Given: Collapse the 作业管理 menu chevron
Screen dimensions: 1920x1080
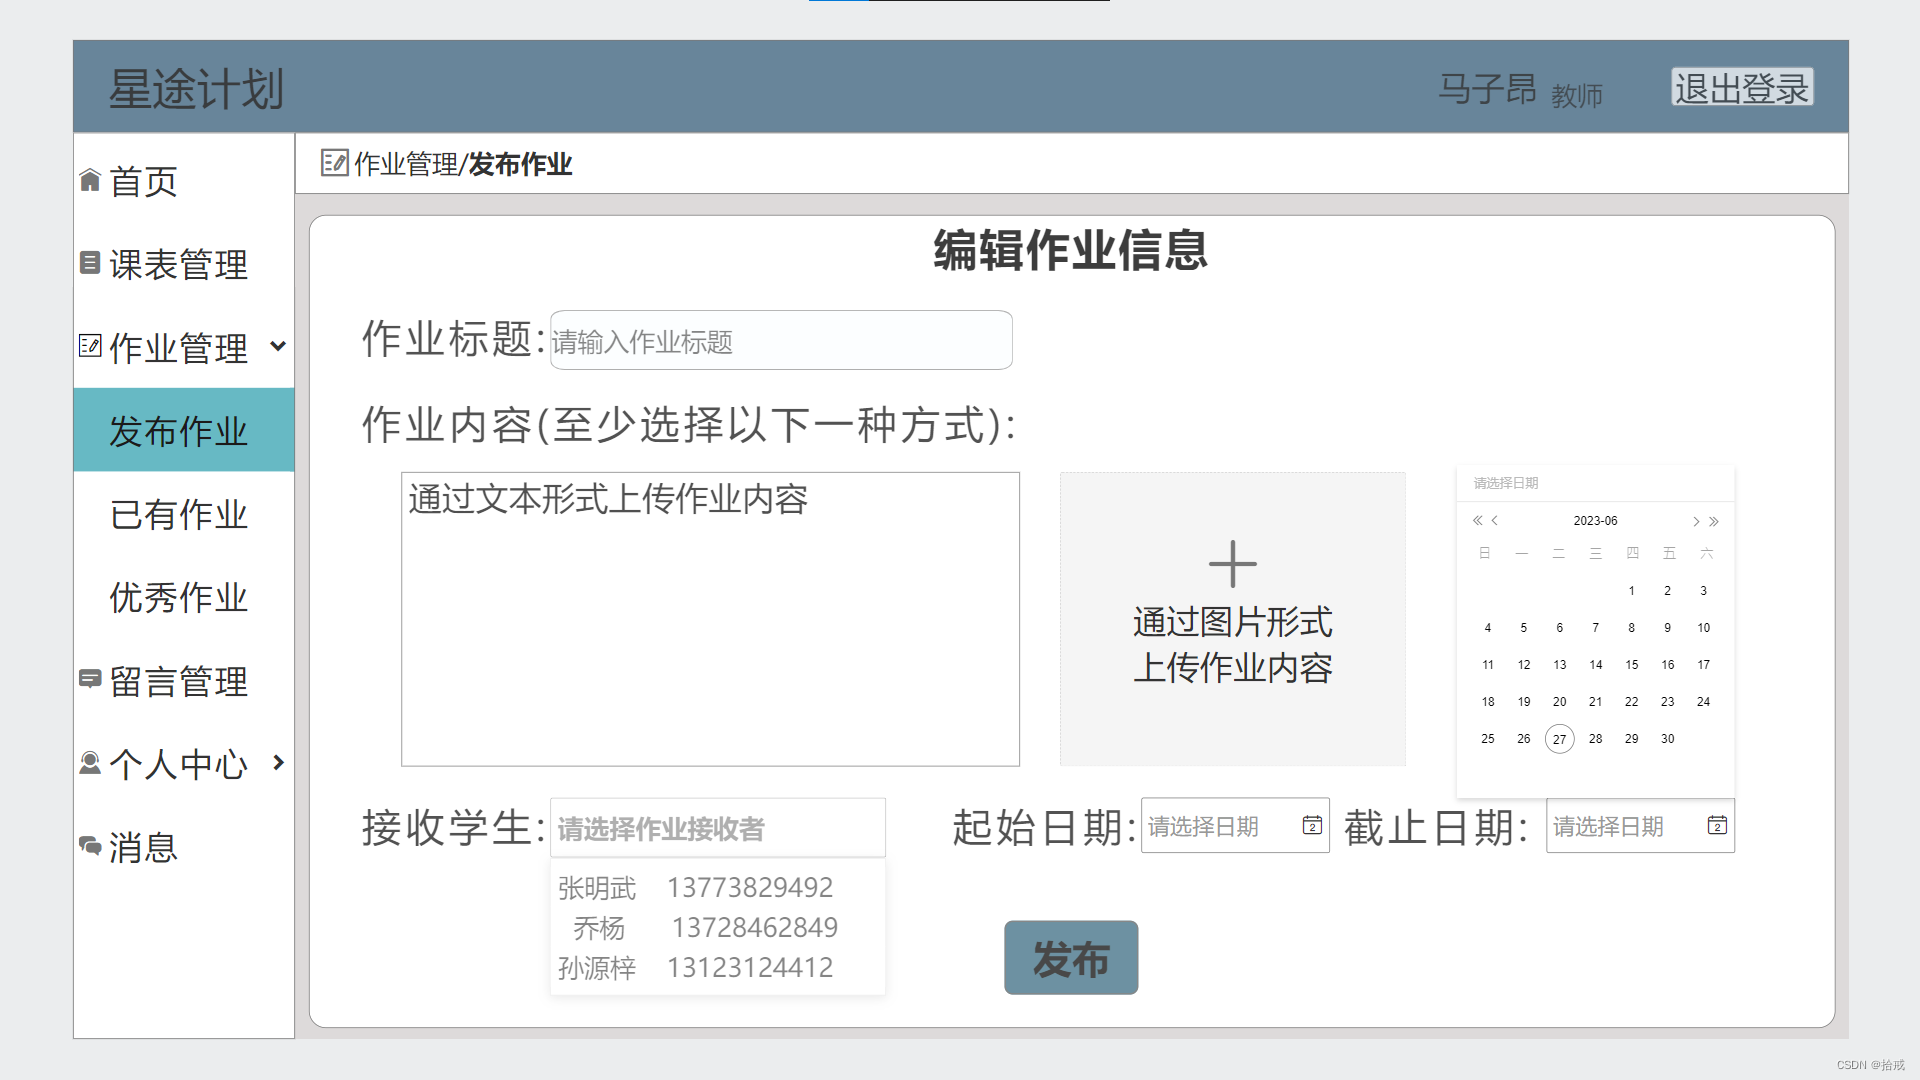Looking at the screenshot, I should point(278,347).
